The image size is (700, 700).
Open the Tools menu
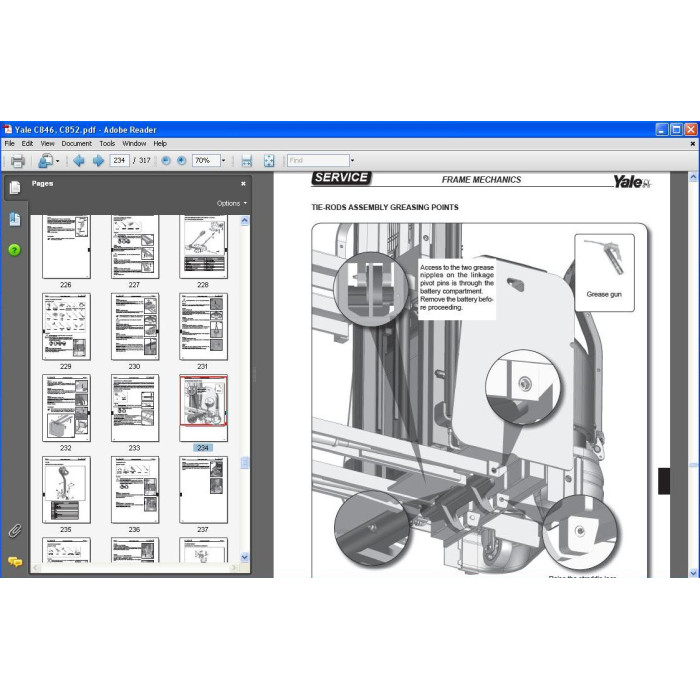(x=107, y=143)
